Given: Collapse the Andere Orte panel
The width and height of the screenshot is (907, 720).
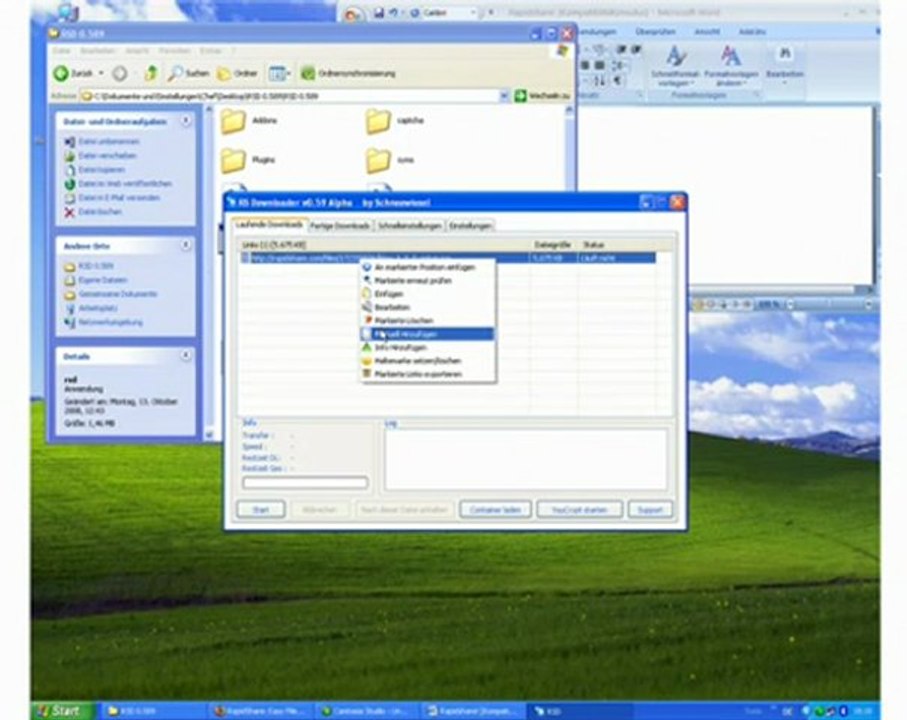Looking at the screenshot, I should [186, 245].
